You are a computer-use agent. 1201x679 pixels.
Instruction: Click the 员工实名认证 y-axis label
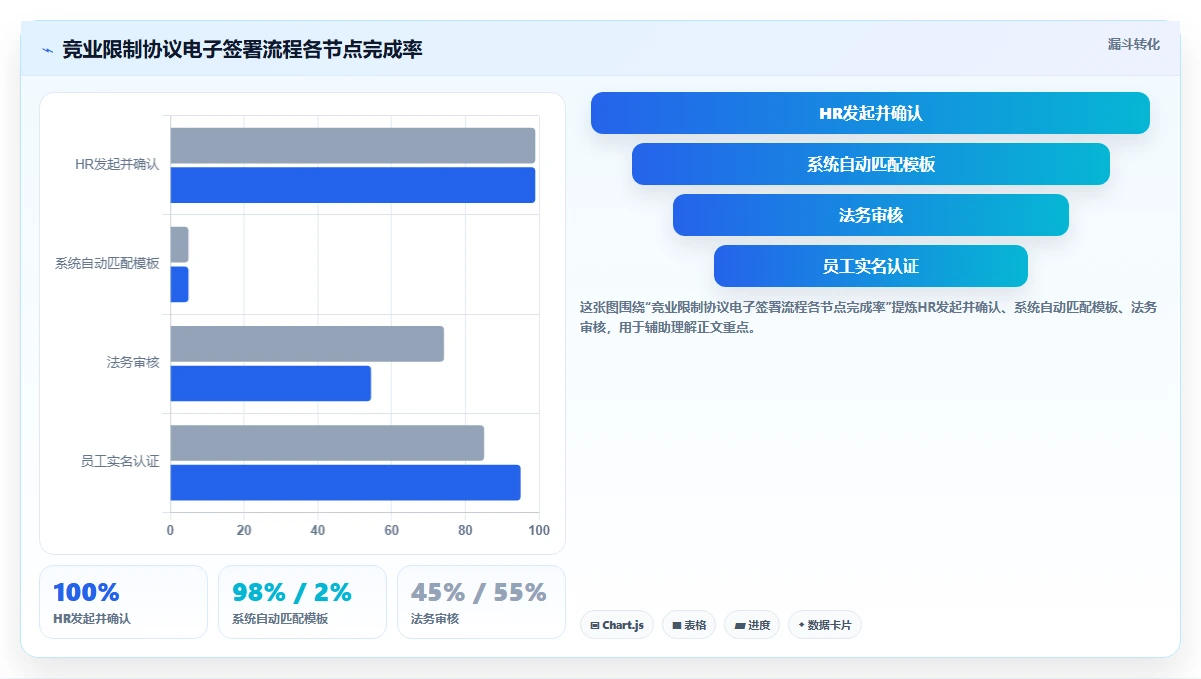120,462
